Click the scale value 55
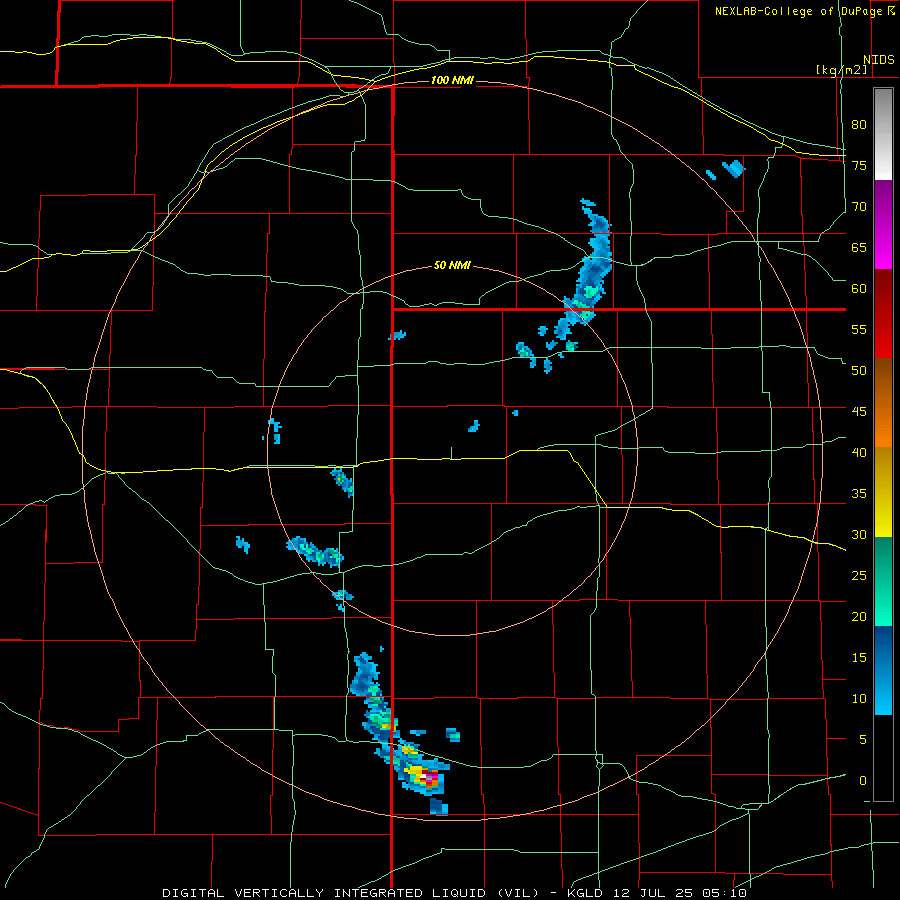This screenshot has height=900, width=900. (859, 329)
